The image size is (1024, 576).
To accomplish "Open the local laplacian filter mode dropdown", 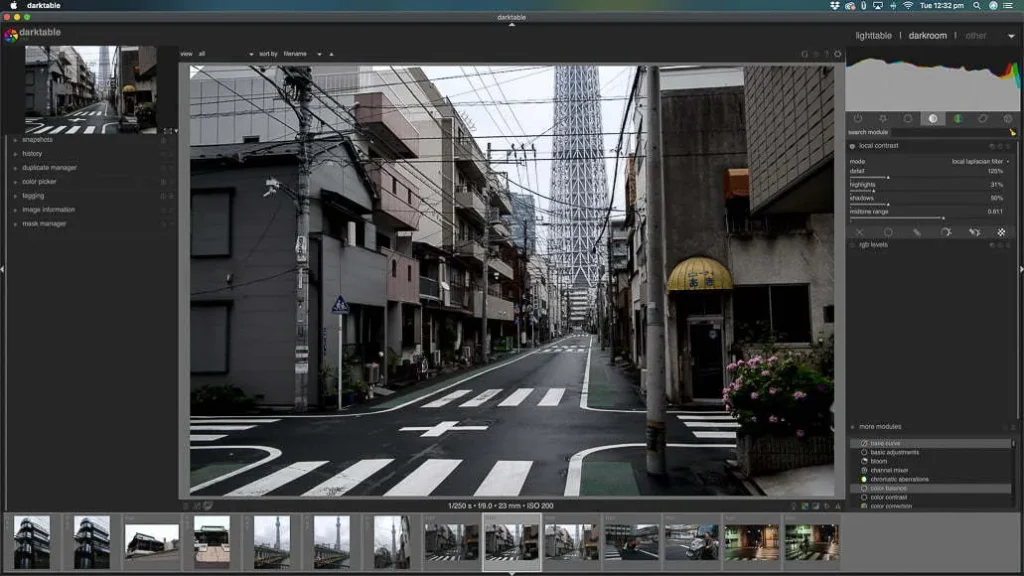I will (979, 161).
